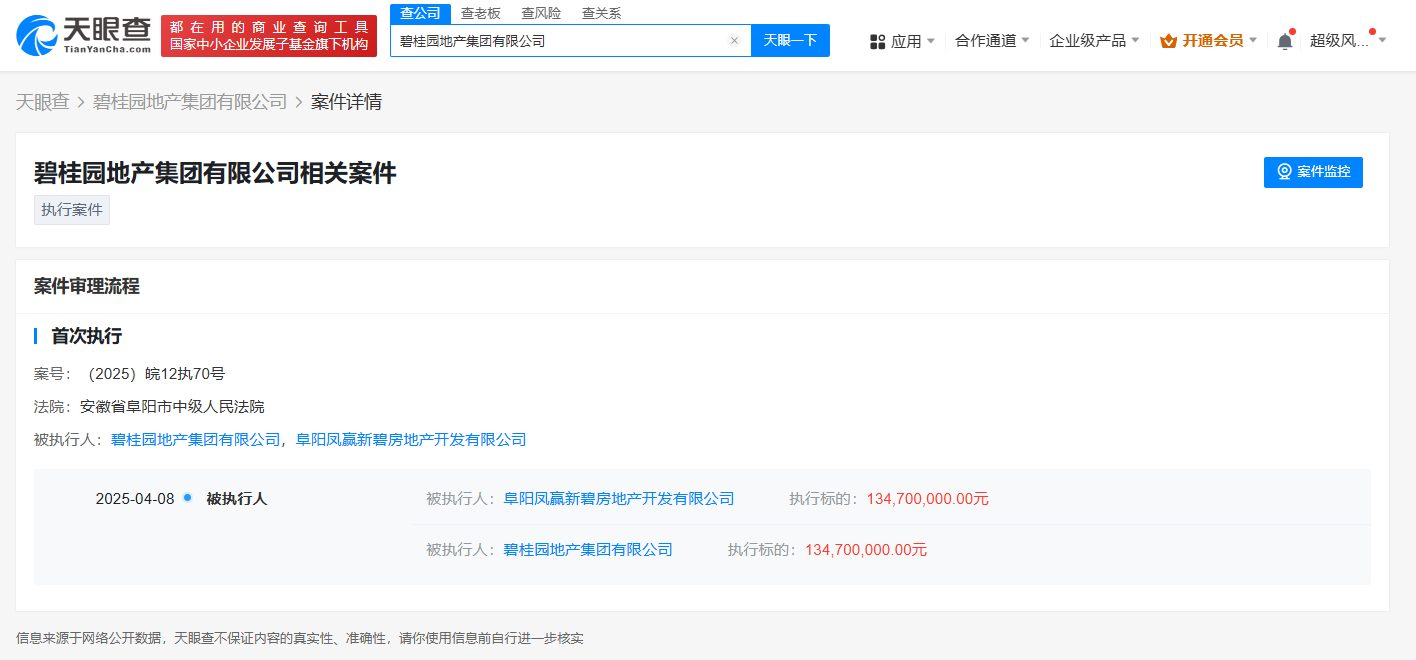The width and height of the screenshot is (1416, 660).
Task: Open 碧桂园地产集团有限公司 in the breadcrumb
Action: (x=190, y=102)
